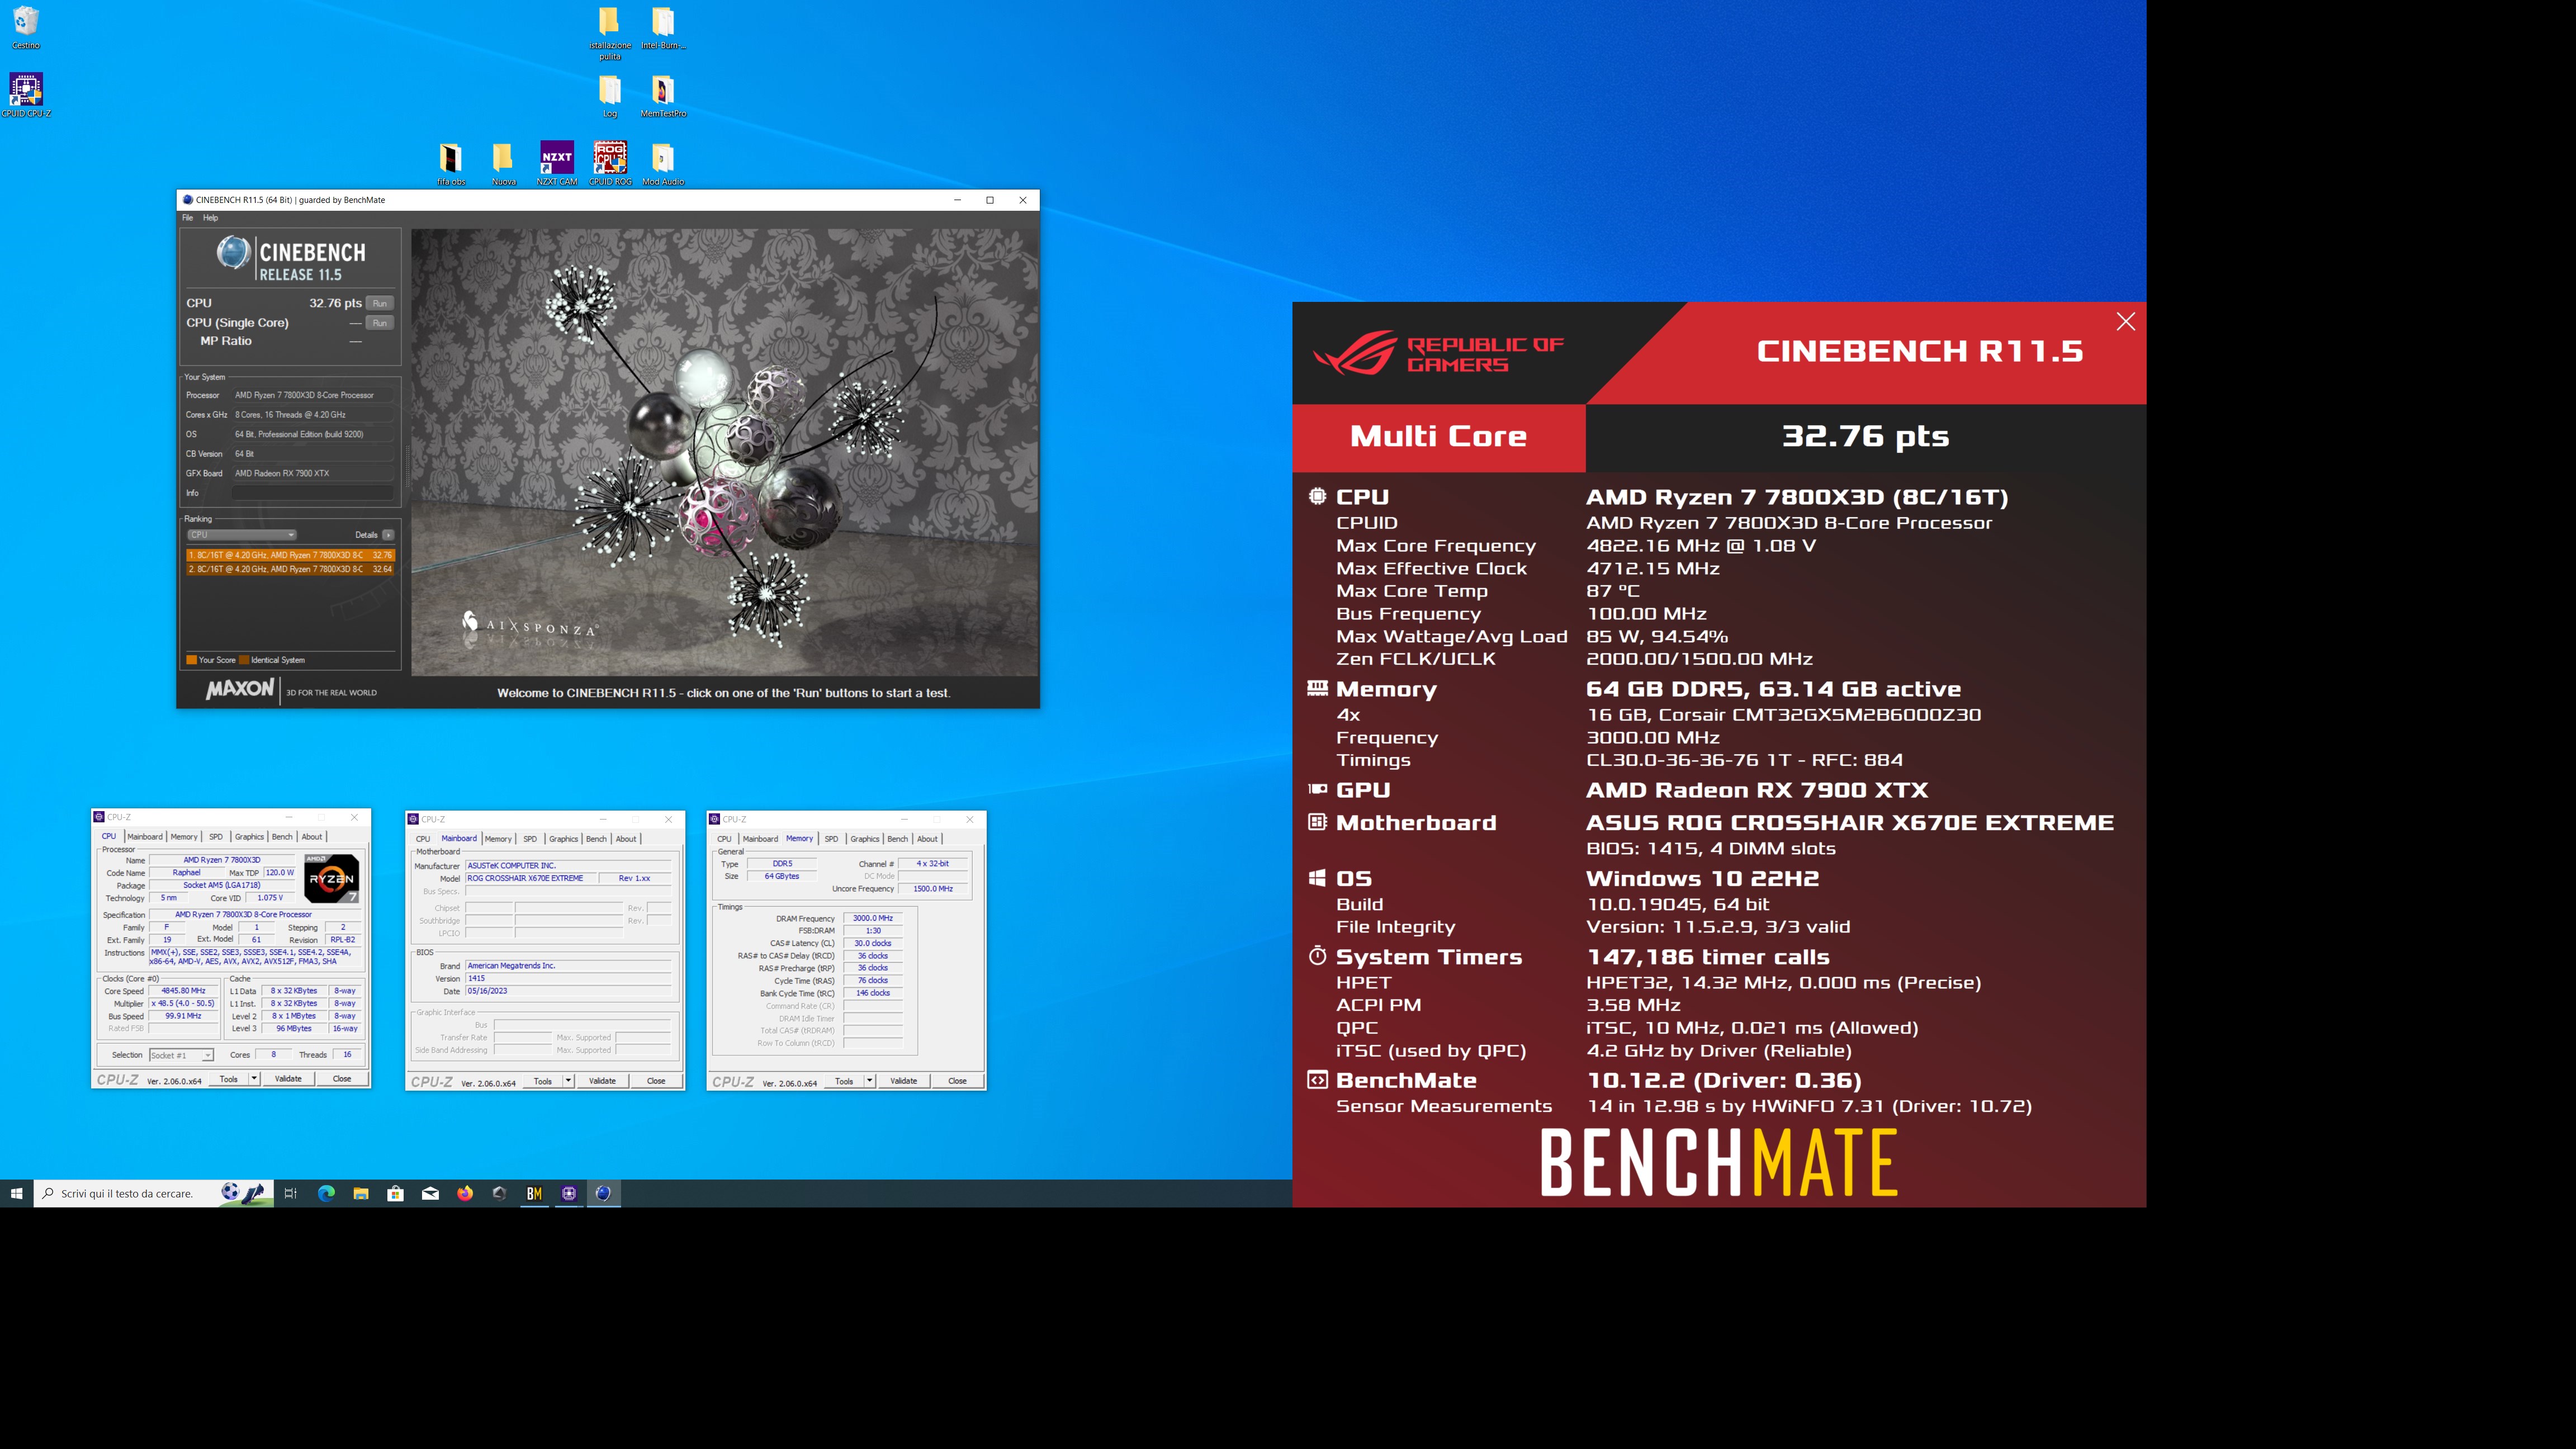Run the CPU (Single Core) test

380,323
